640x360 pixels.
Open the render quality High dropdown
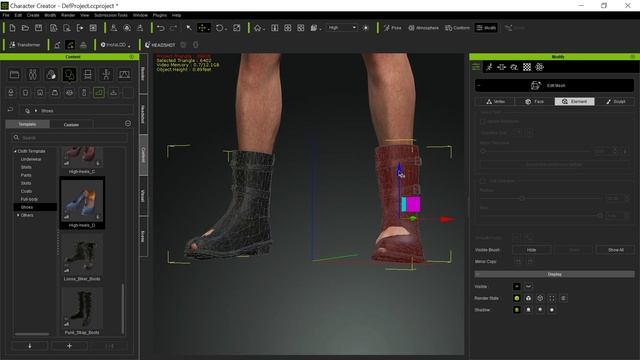coord(342,28)
